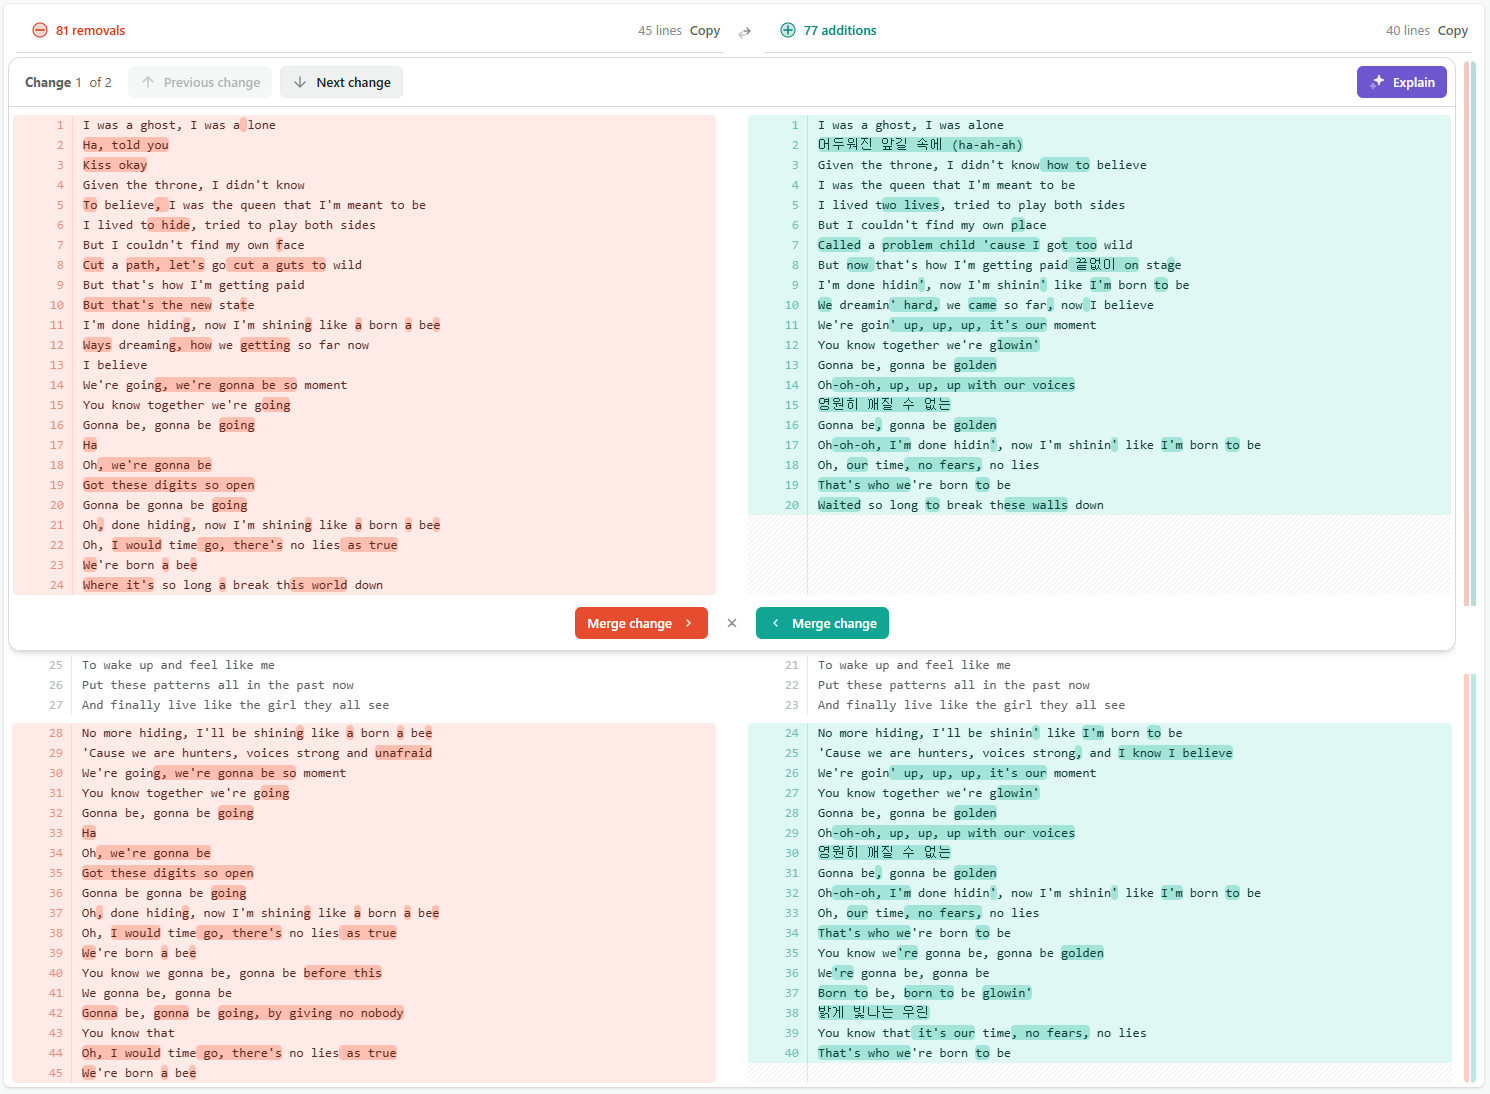
Task: Click '81 removals' label
Action: [x=90, y=31]
